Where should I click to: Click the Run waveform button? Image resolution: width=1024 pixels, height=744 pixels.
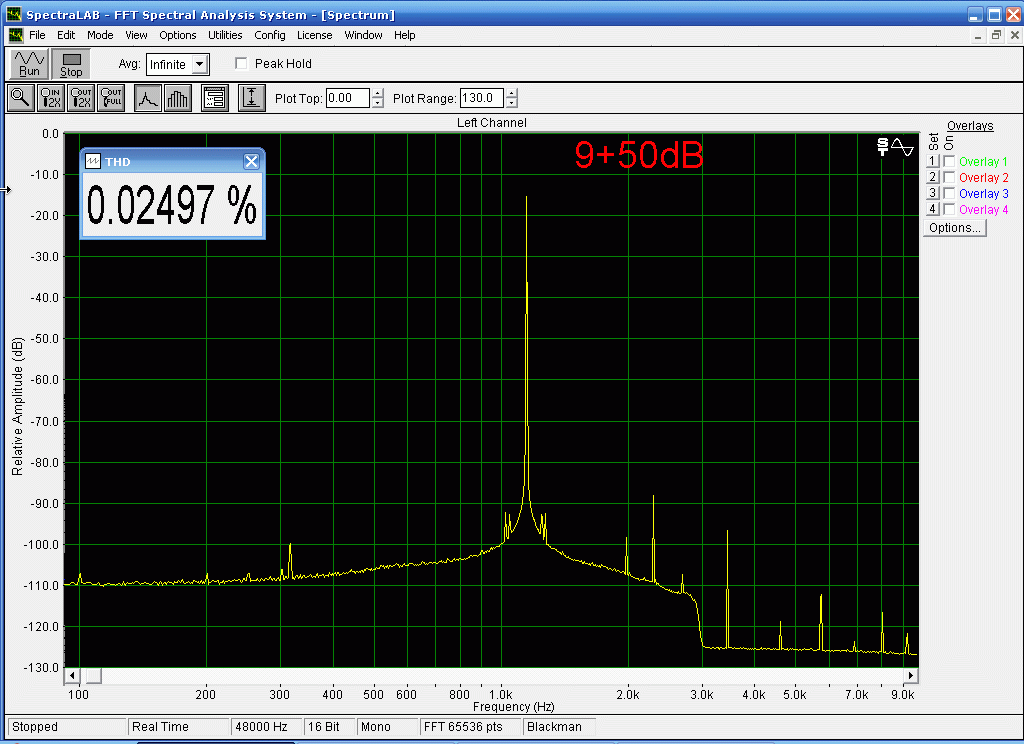pyautogui.click(x=29, y=64)
